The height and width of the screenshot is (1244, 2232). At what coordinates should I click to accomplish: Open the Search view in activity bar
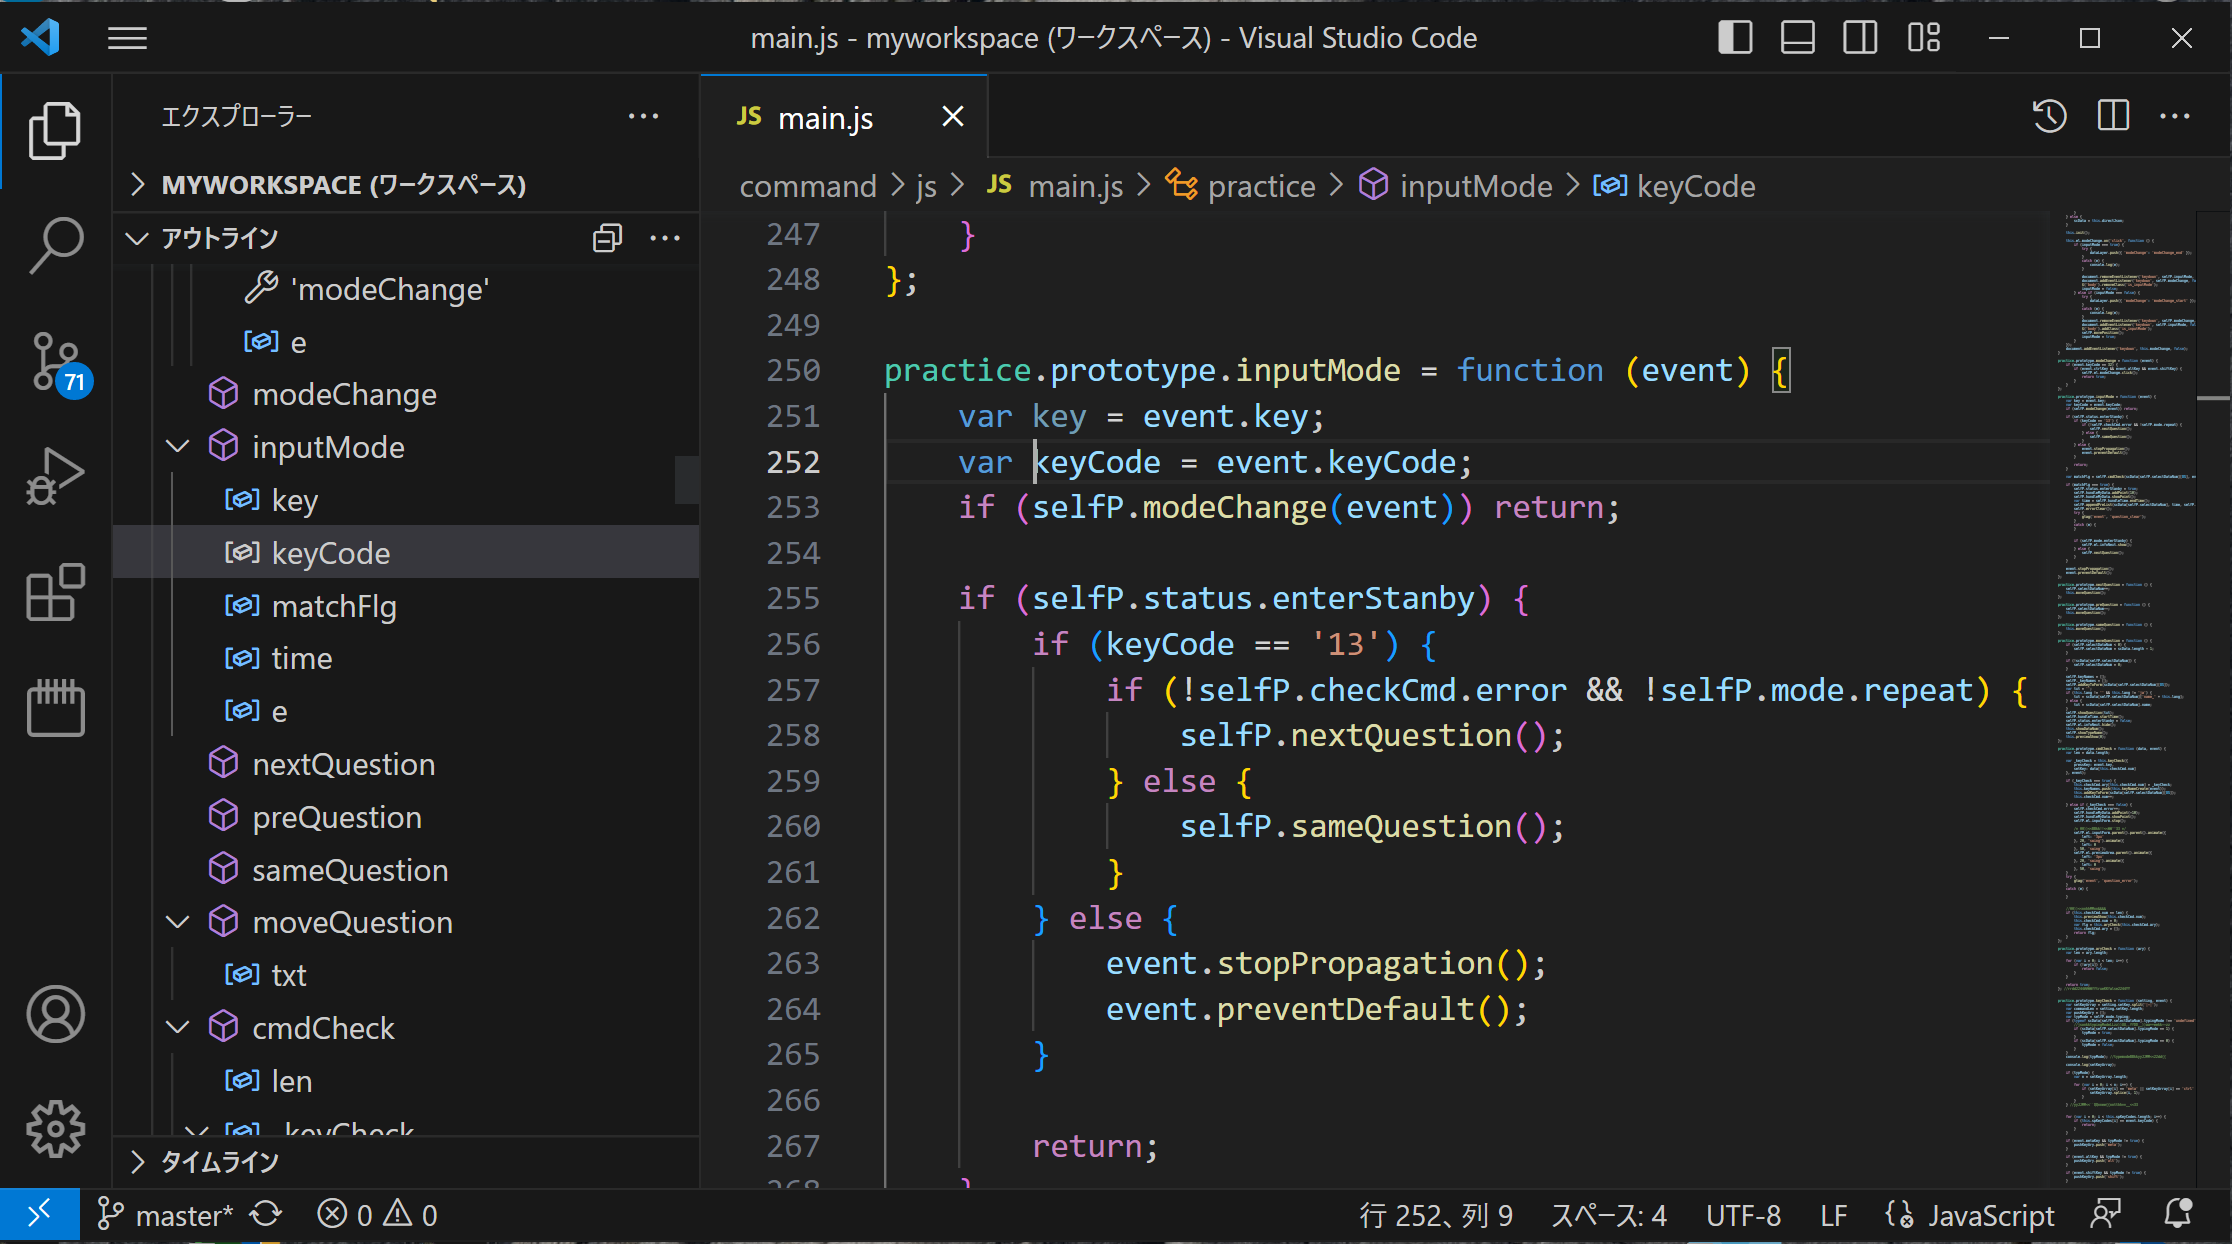point(56,244)
